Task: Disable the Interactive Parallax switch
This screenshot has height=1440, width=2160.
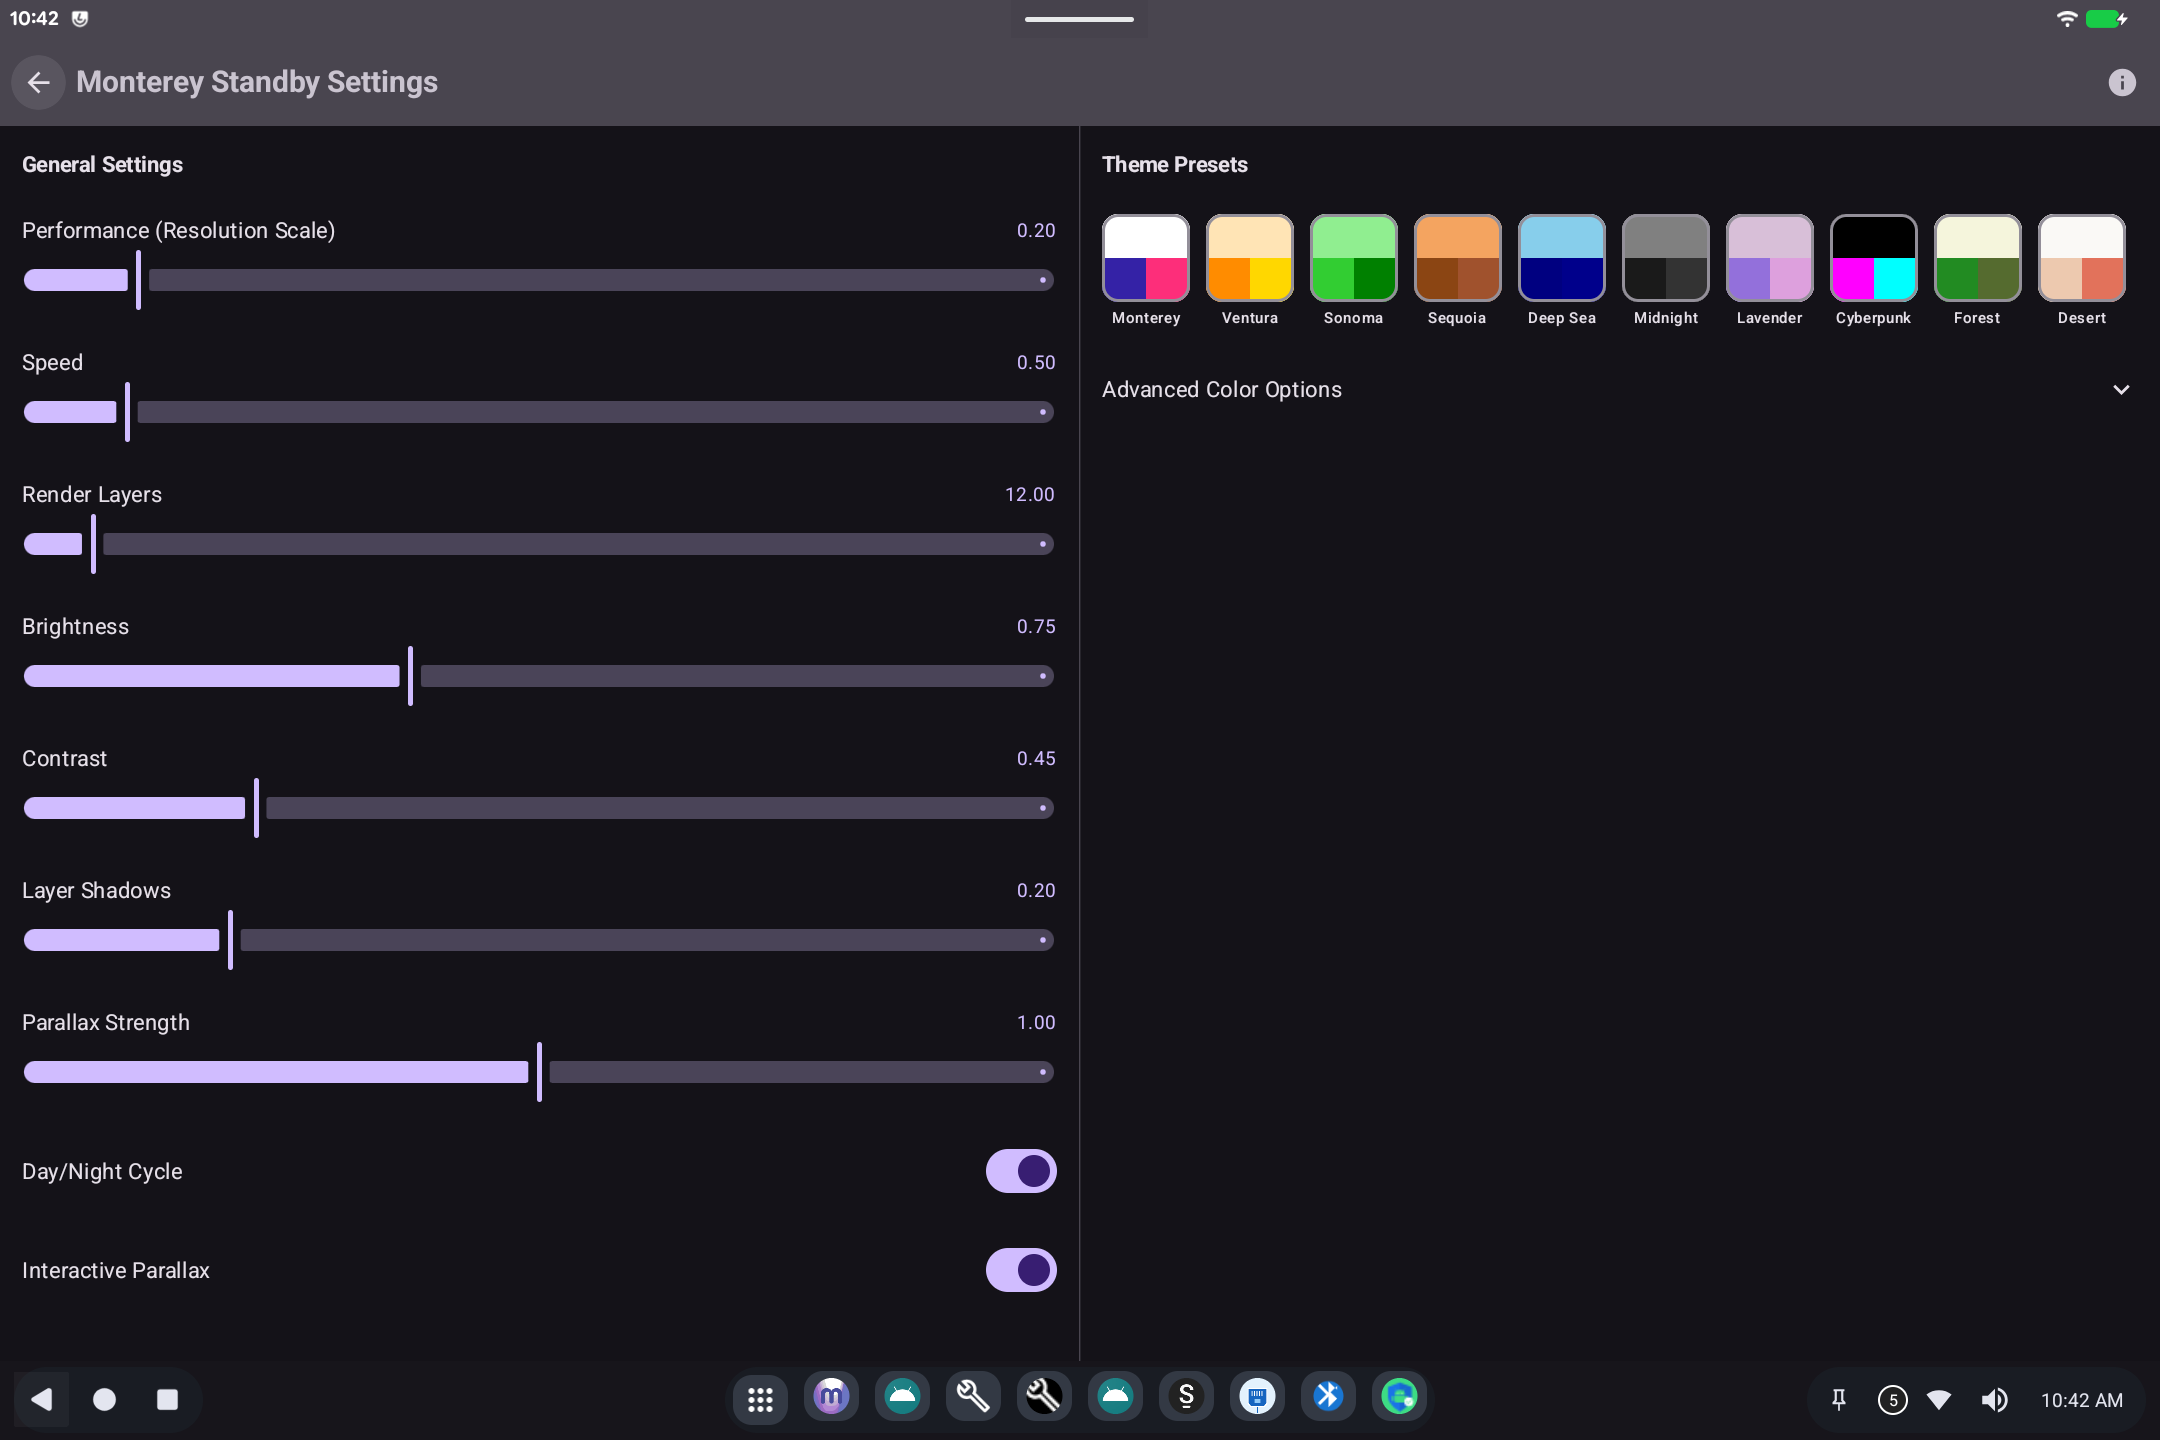Action: [1021, 1270]
